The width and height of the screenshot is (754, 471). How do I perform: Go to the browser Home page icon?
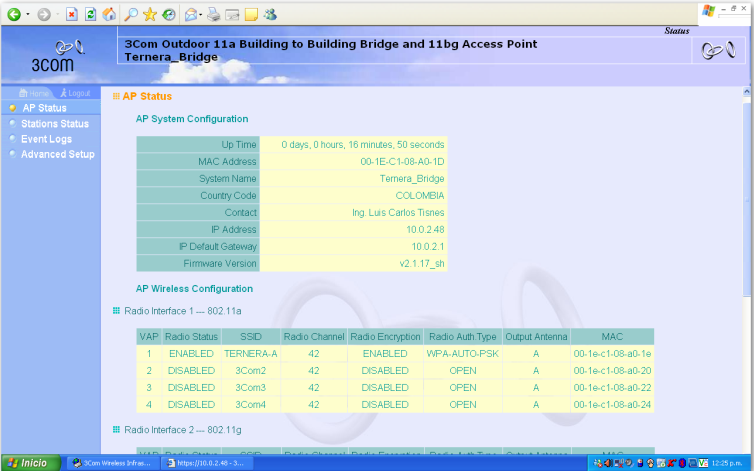coord(108,15)
